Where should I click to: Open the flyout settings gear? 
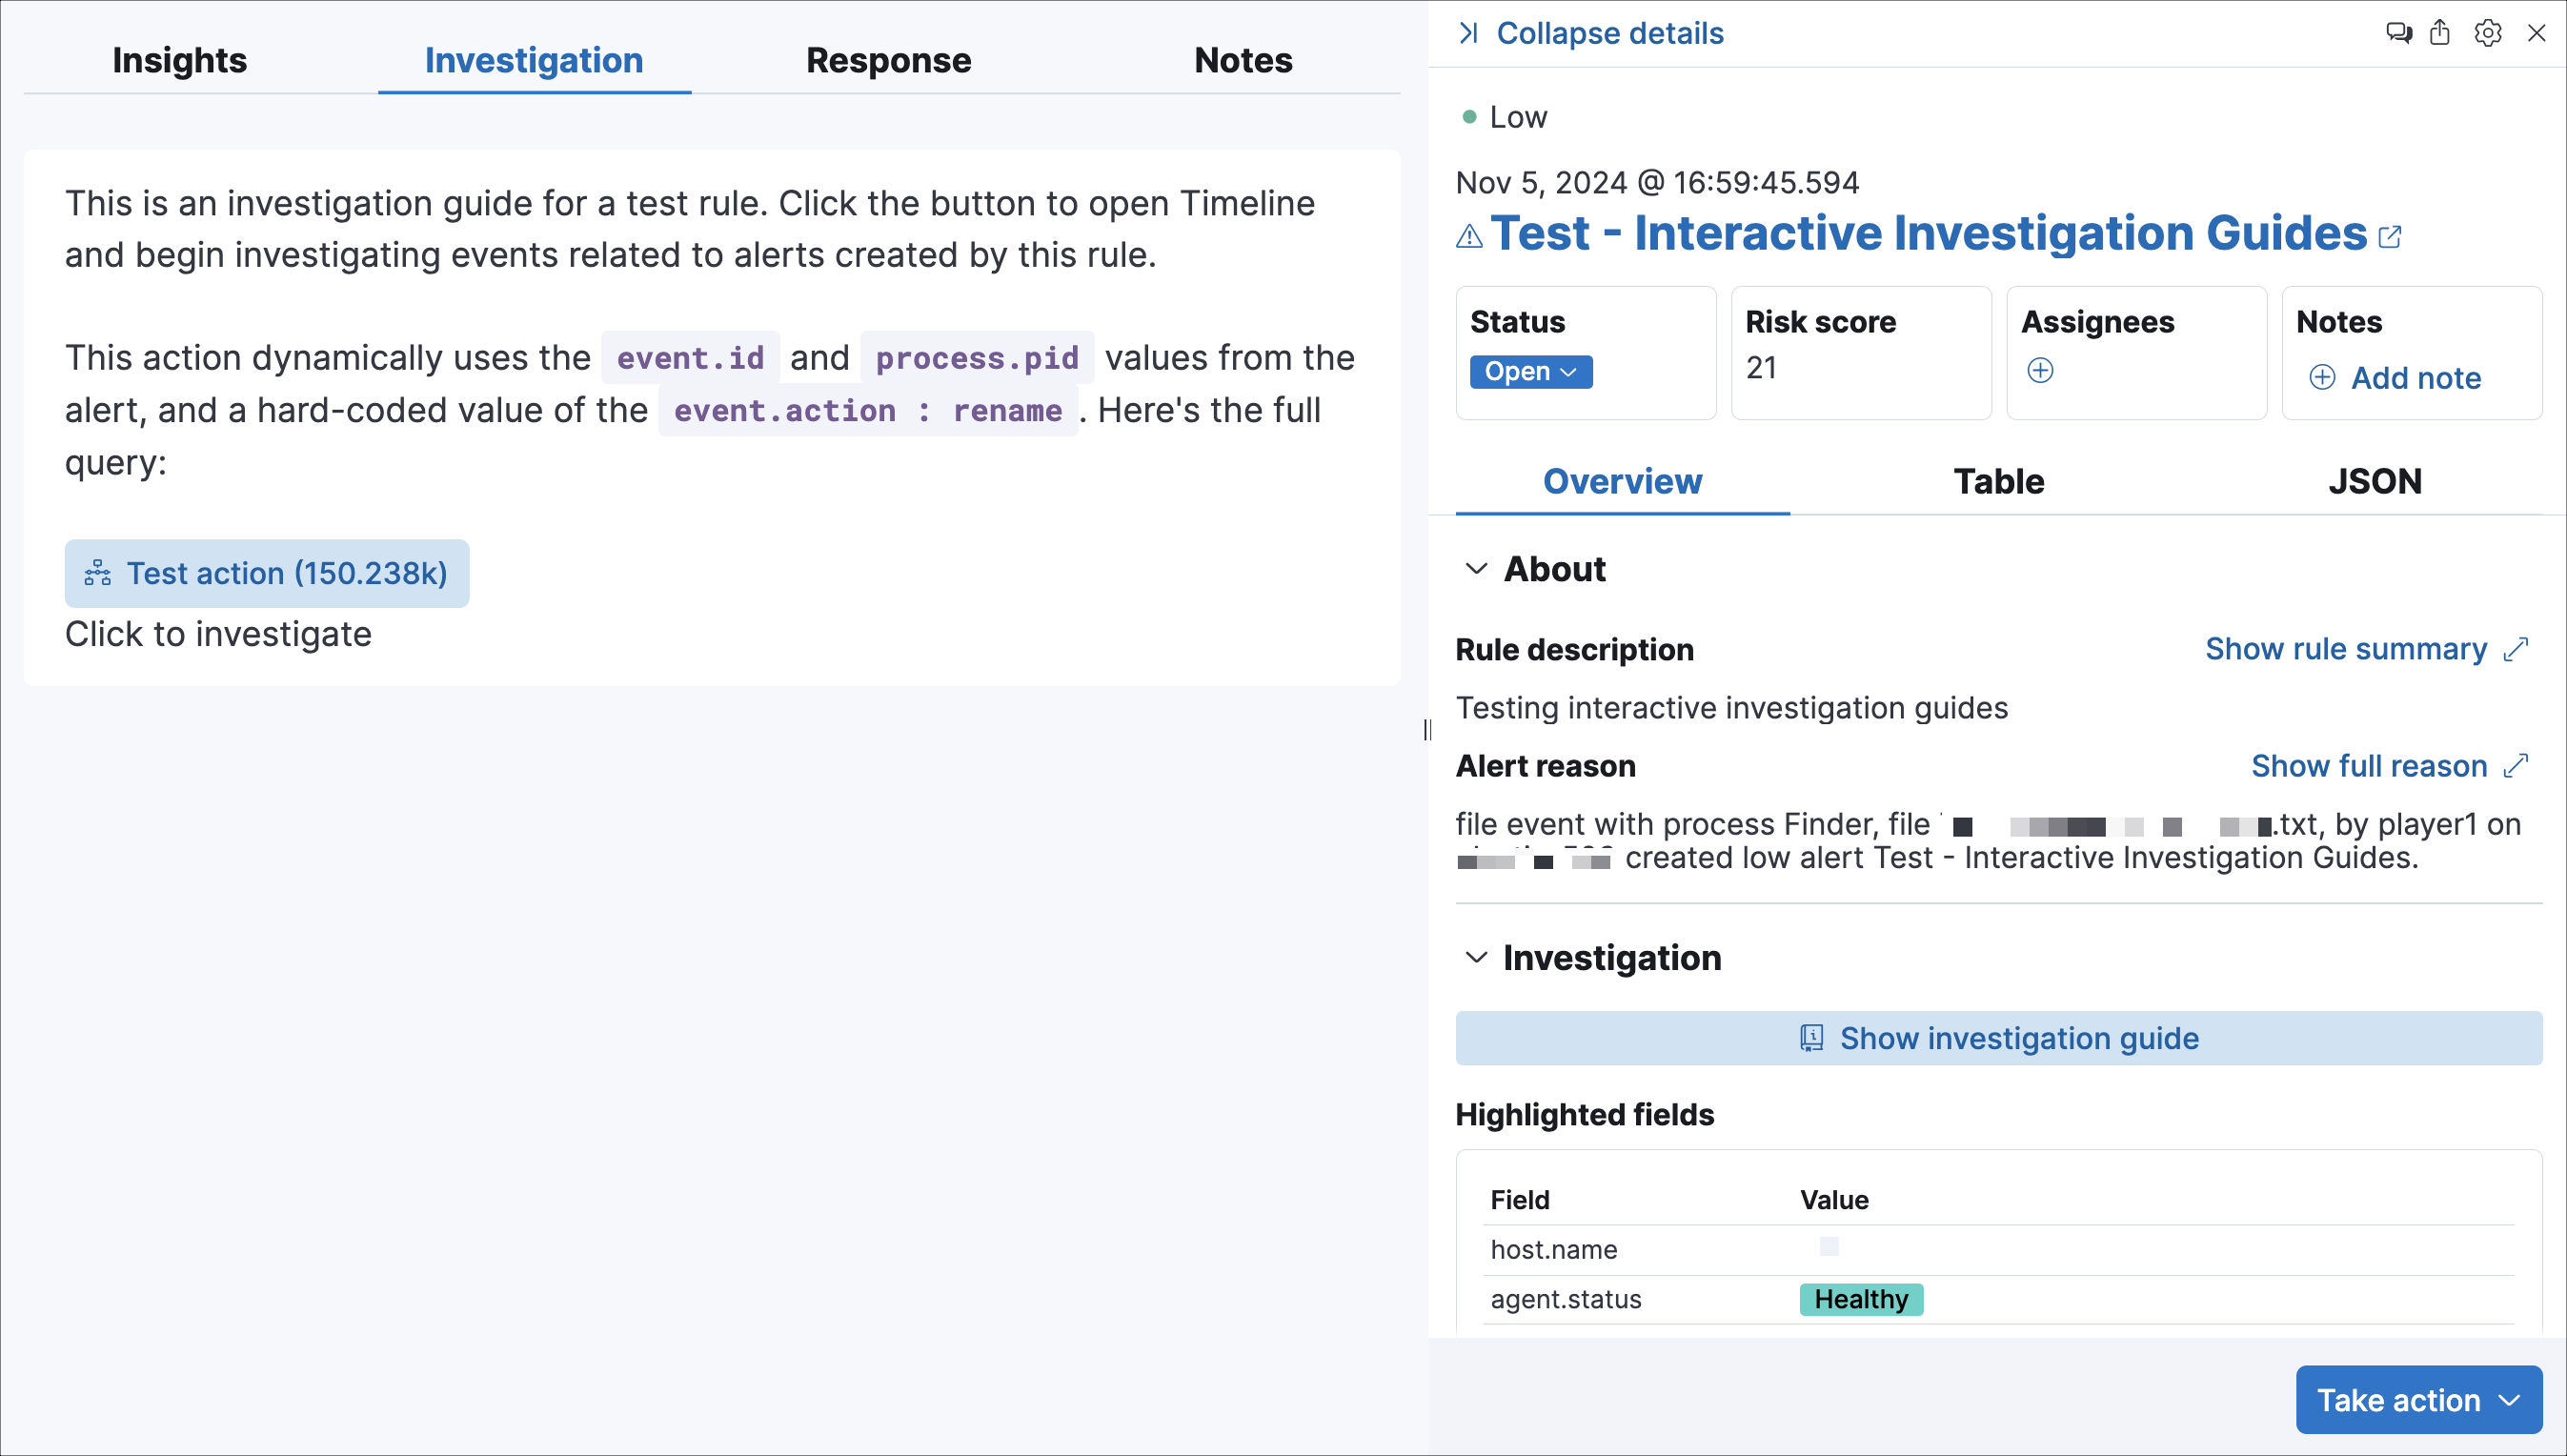click(x=2488, y=32)
